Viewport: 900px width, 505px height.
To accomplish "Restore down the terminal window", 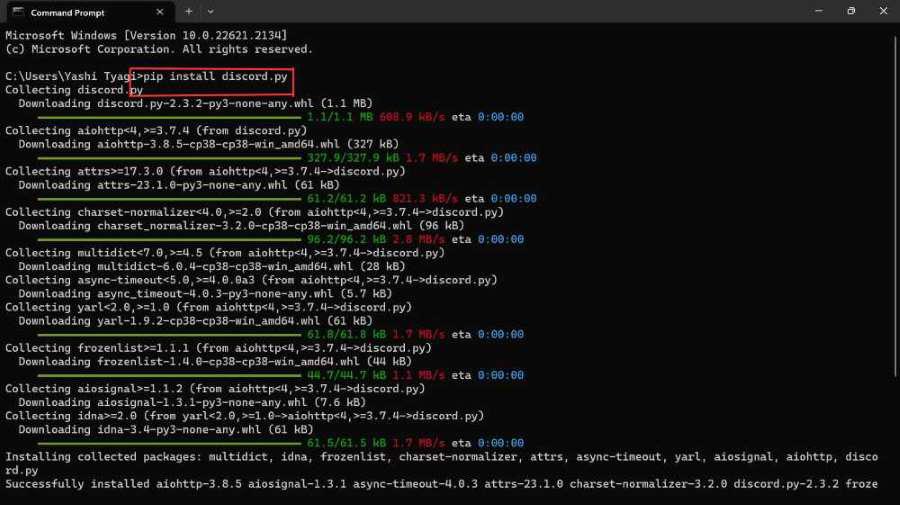I will [x=851, y=11].
